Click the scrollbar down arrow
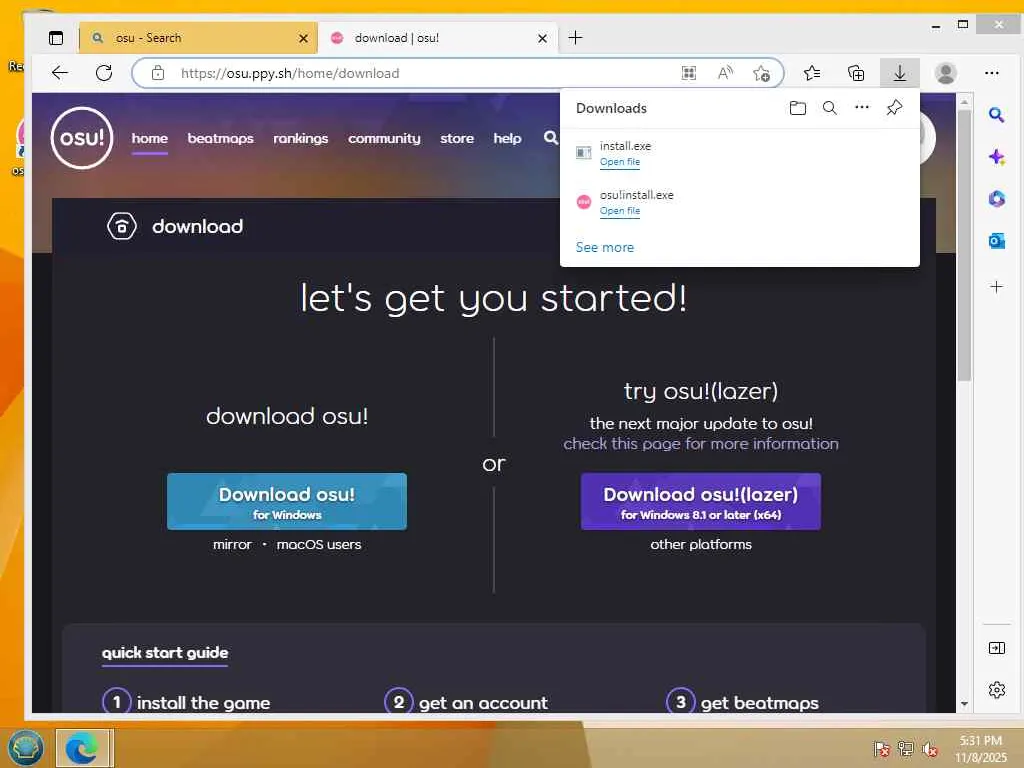The height and width of the screenshot is (768, 1024). click(x=964, y=704)
